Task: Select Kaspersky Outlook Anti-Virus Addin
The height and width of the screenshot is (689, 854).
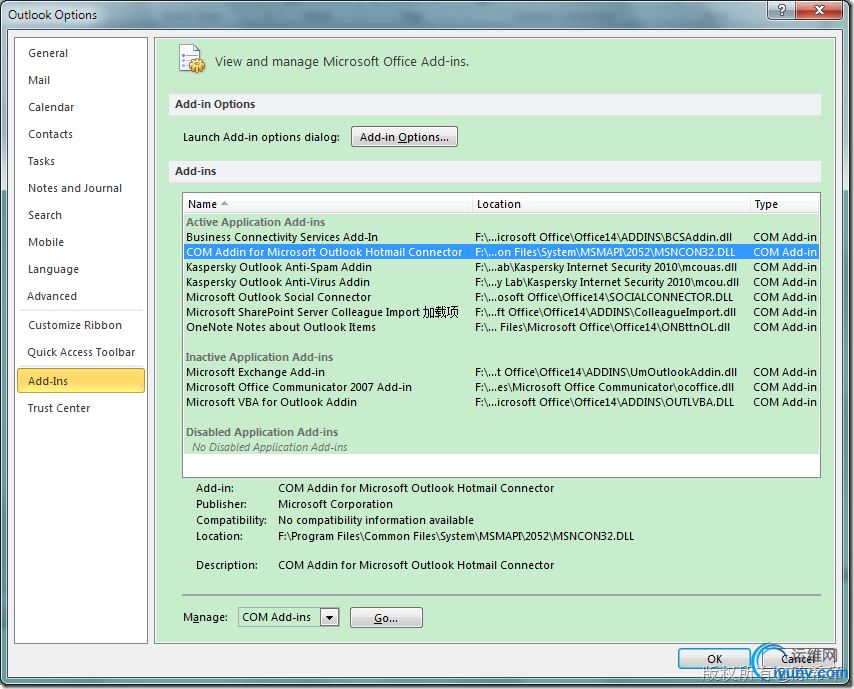Action: pos(501,283)
